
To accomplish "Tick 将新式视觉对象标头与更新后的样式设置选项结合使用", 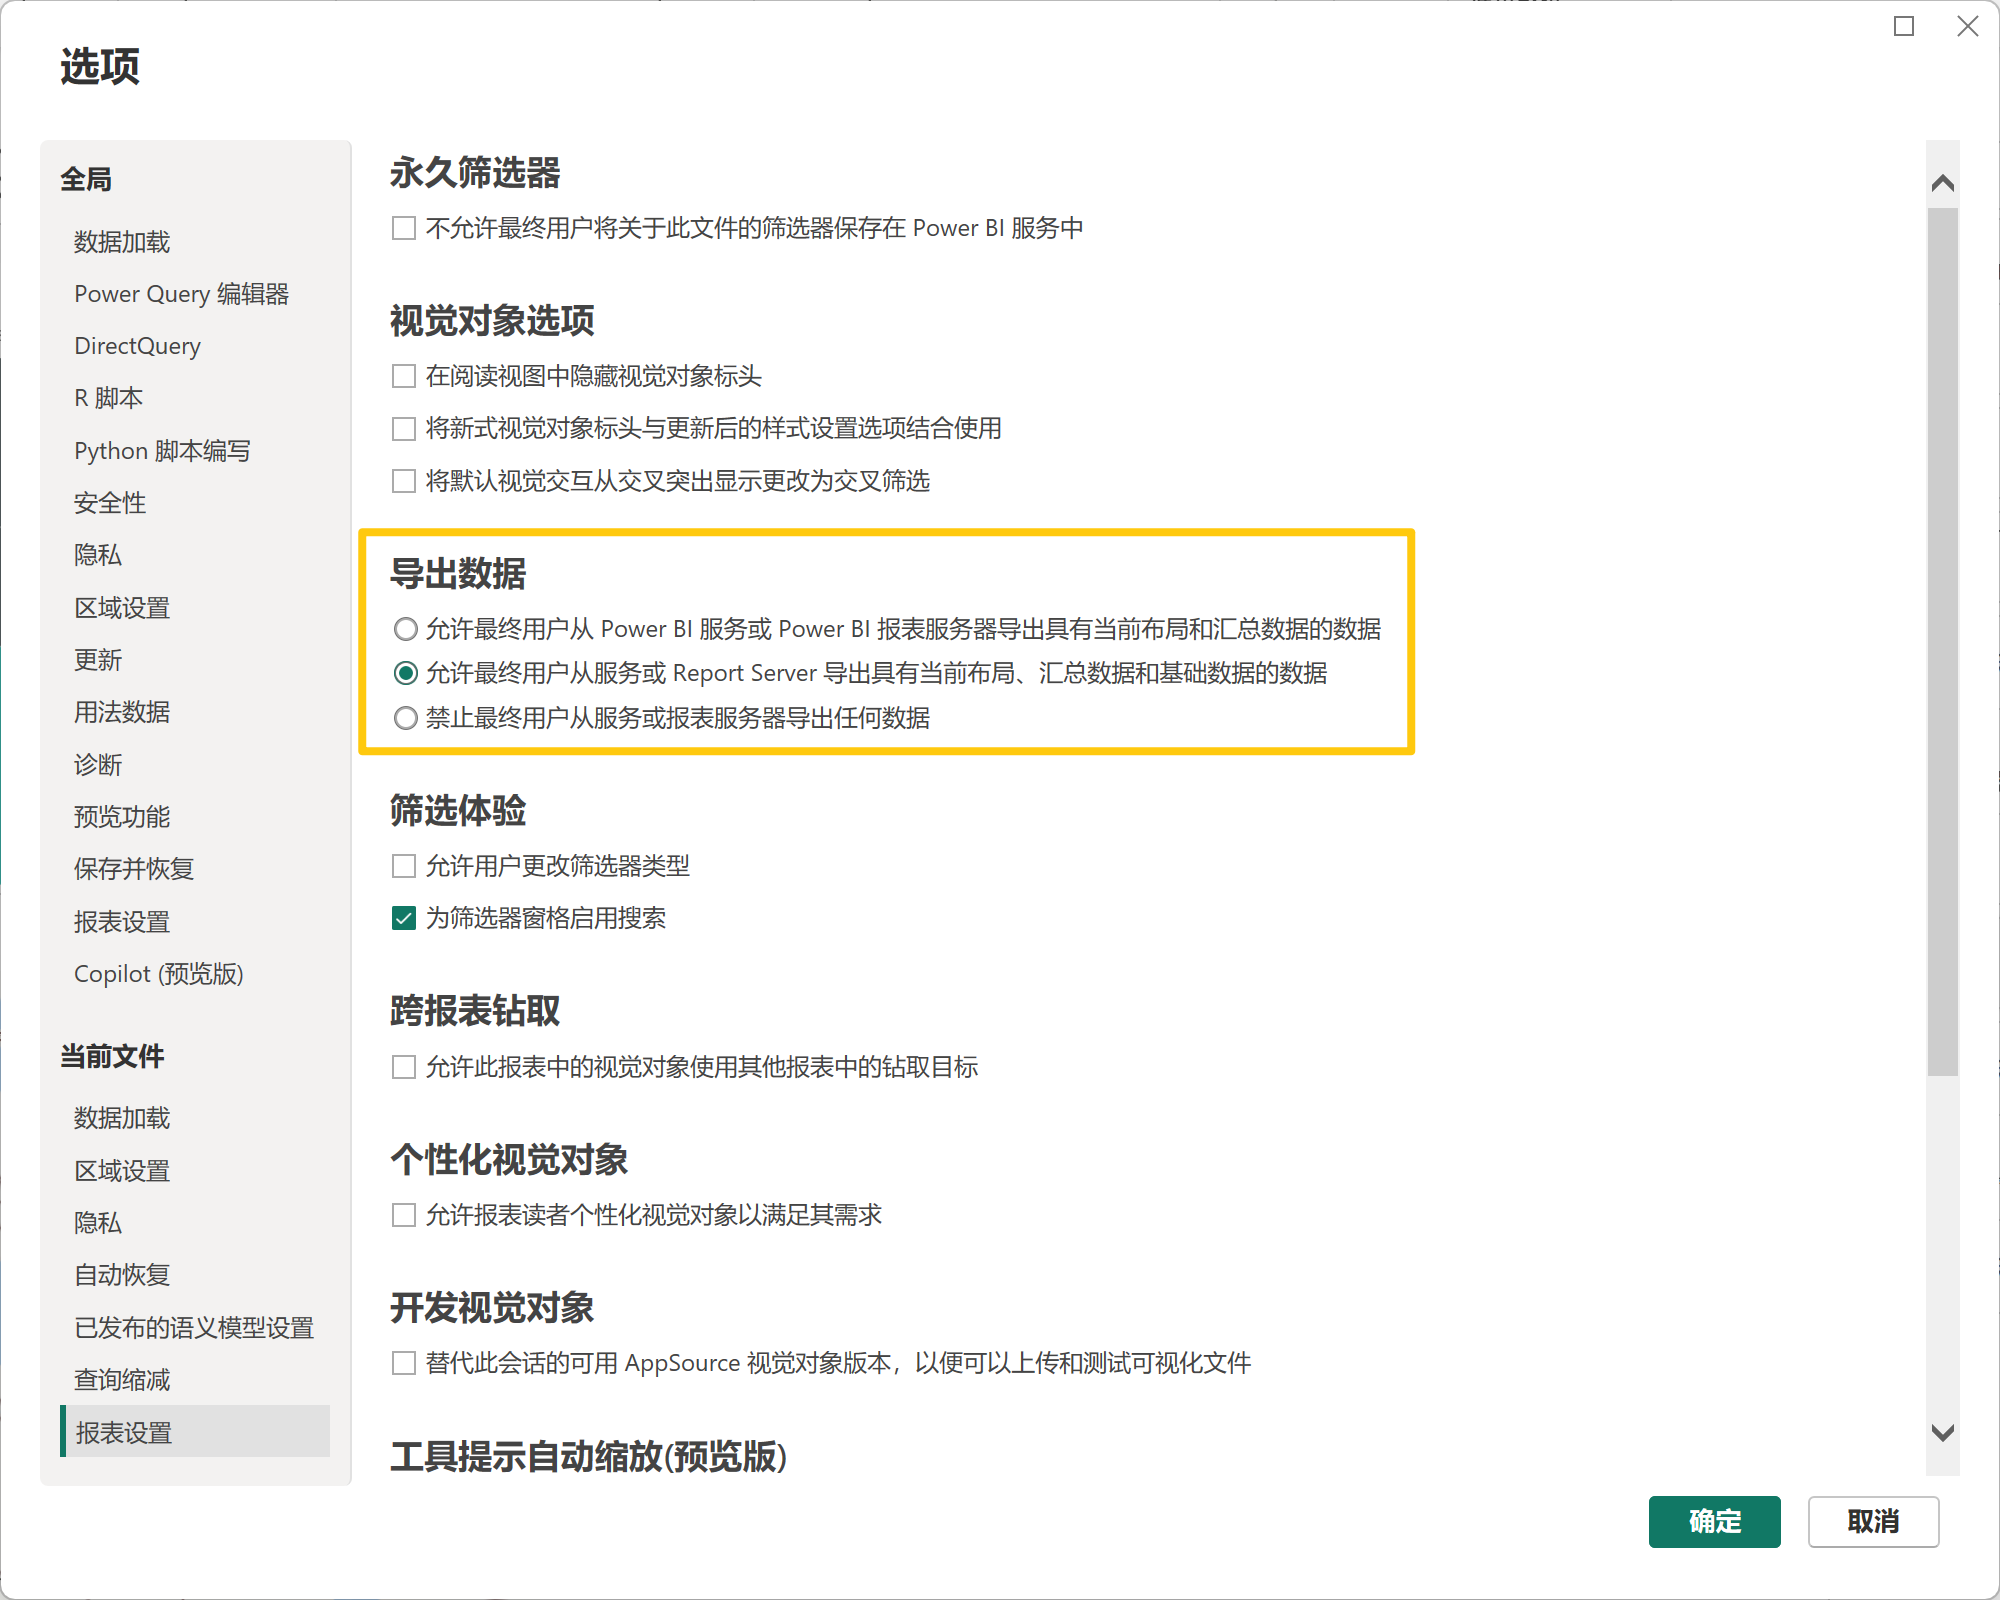I will pos(404,429).
